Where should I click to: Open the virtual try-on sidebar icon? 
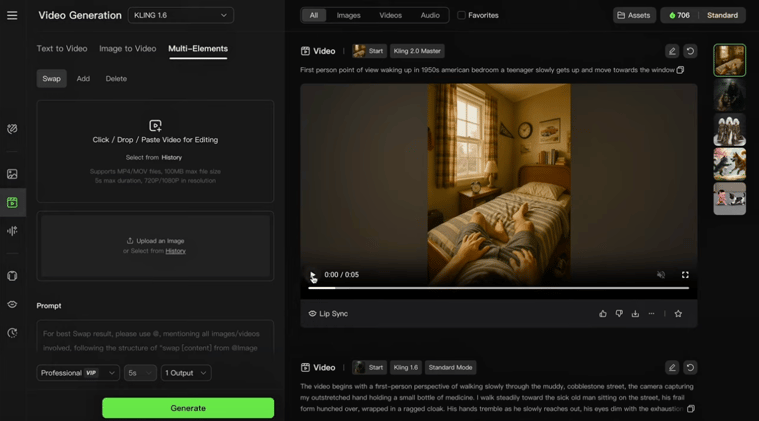(x=12, y=276)
